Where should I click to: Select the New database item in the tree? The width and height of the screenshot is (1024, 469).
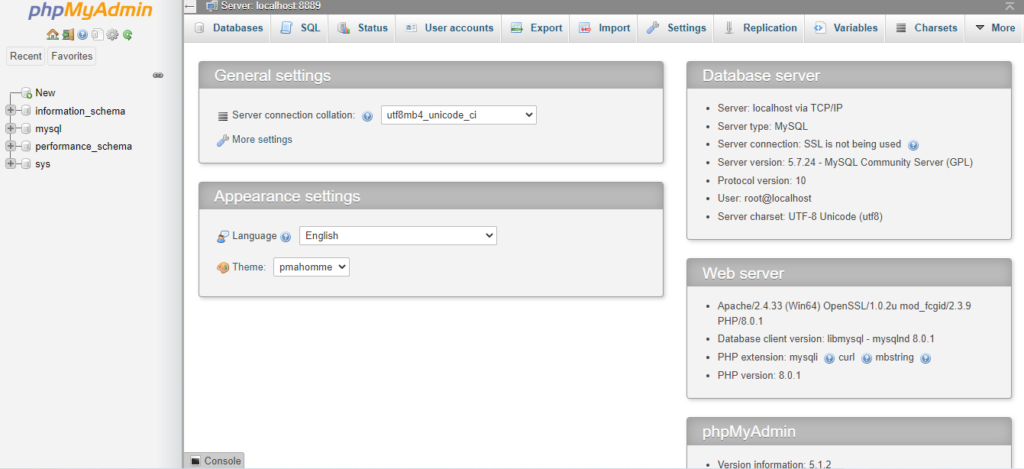point(45,93)
